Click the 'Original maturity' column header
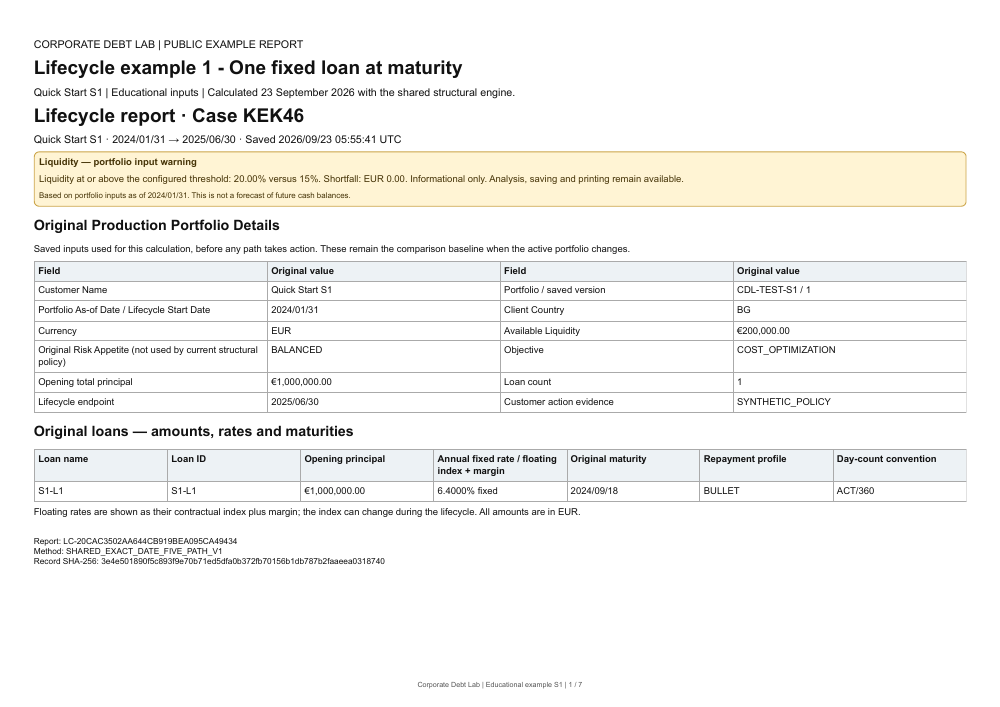Viewport: 1000px width, 707px height. [x=633, y=465]
